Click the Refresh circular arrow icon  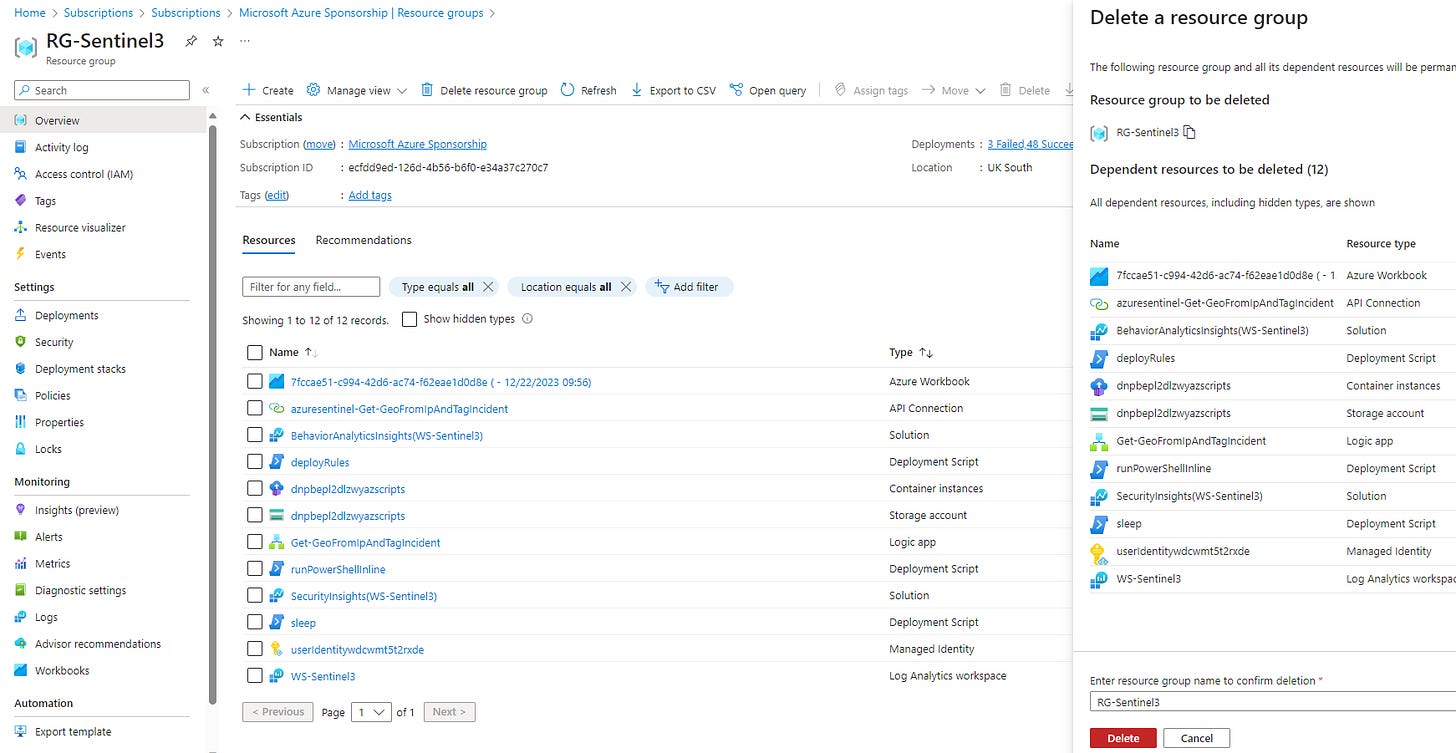coord(567,90)
